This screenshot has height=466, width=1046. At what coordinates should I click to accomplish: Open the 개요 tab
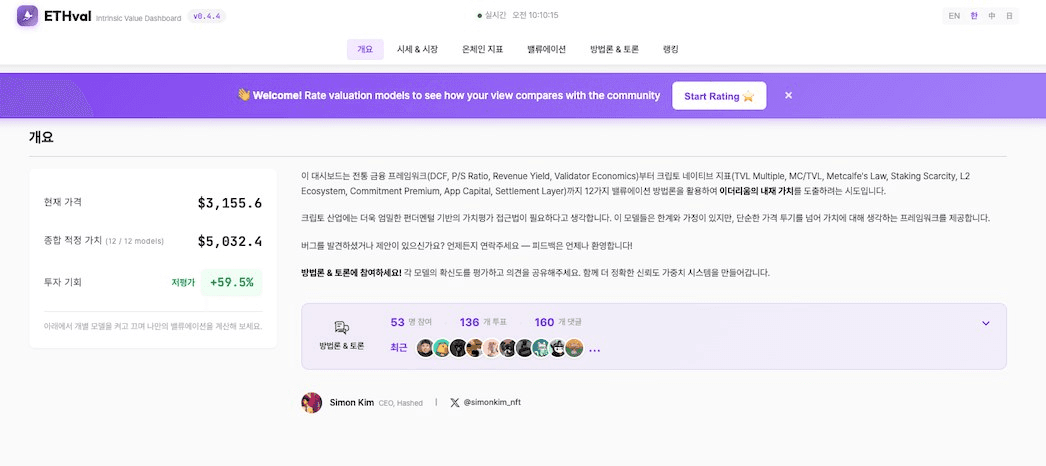click(365, 49)
